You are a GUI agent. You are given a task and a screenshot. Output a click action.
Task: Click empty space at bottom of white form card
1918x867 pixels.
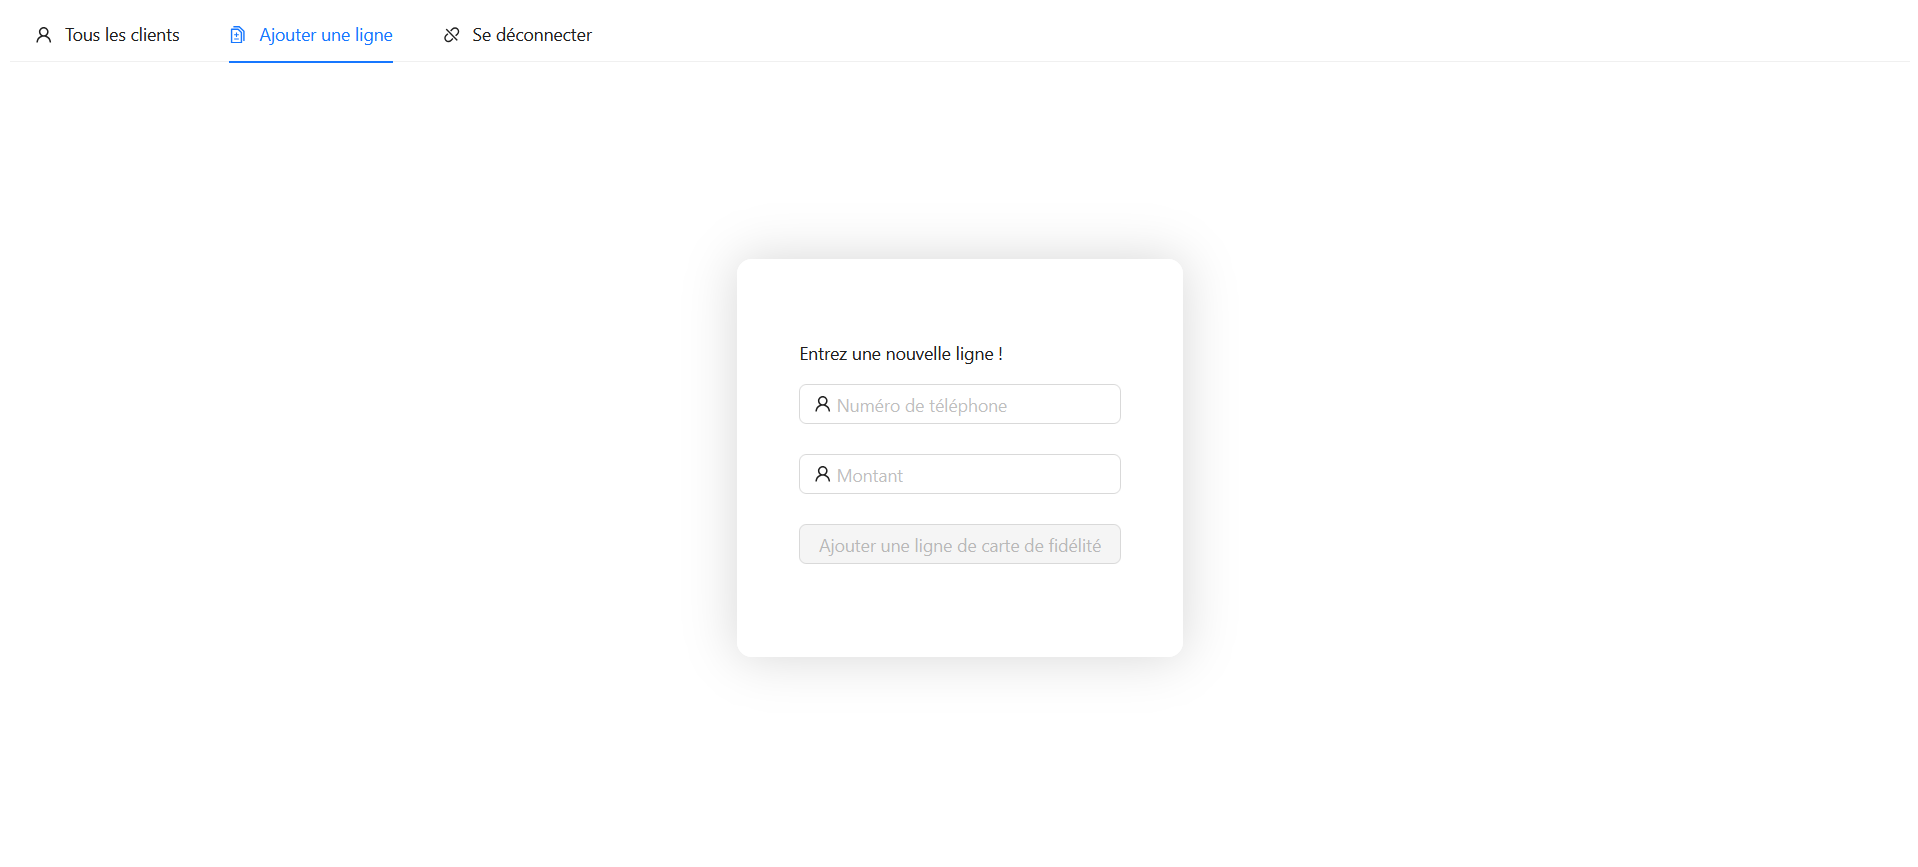click(x=959, y=615)
